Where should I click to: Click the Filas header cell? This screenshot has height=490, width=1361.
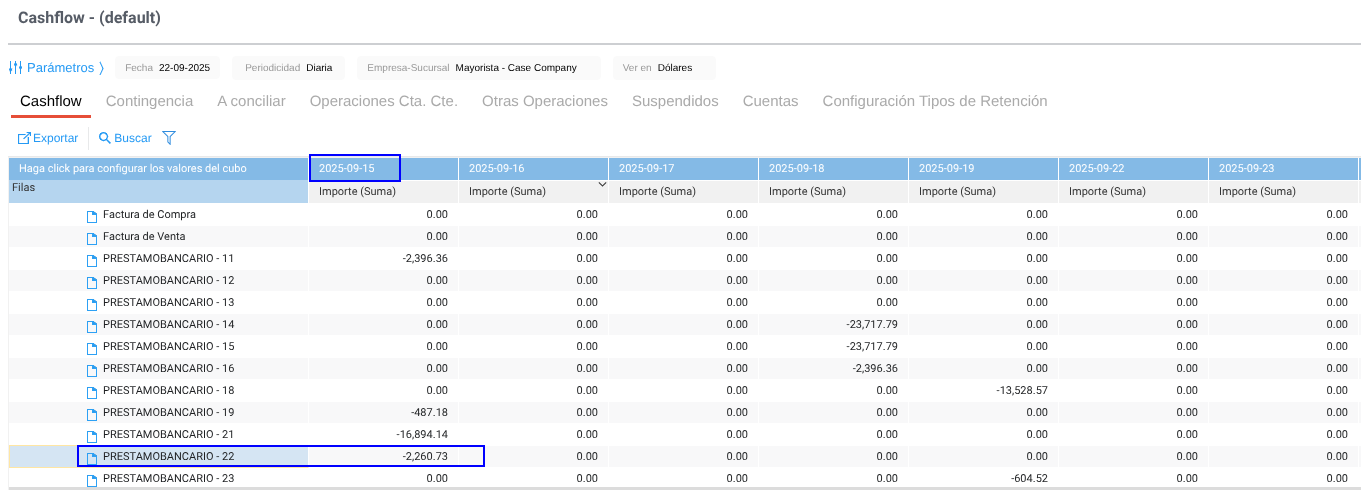coord(159,191)
